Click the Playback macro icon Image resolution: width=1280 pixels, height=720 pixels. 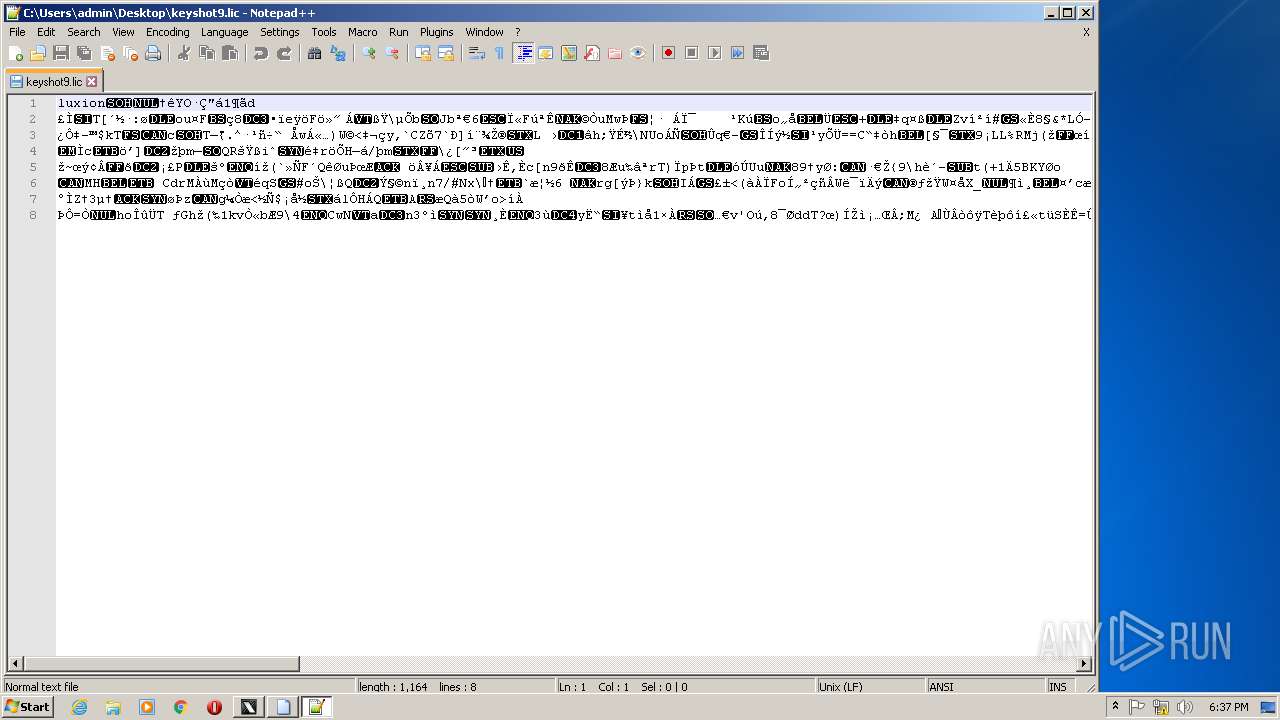tap(714, 53)
